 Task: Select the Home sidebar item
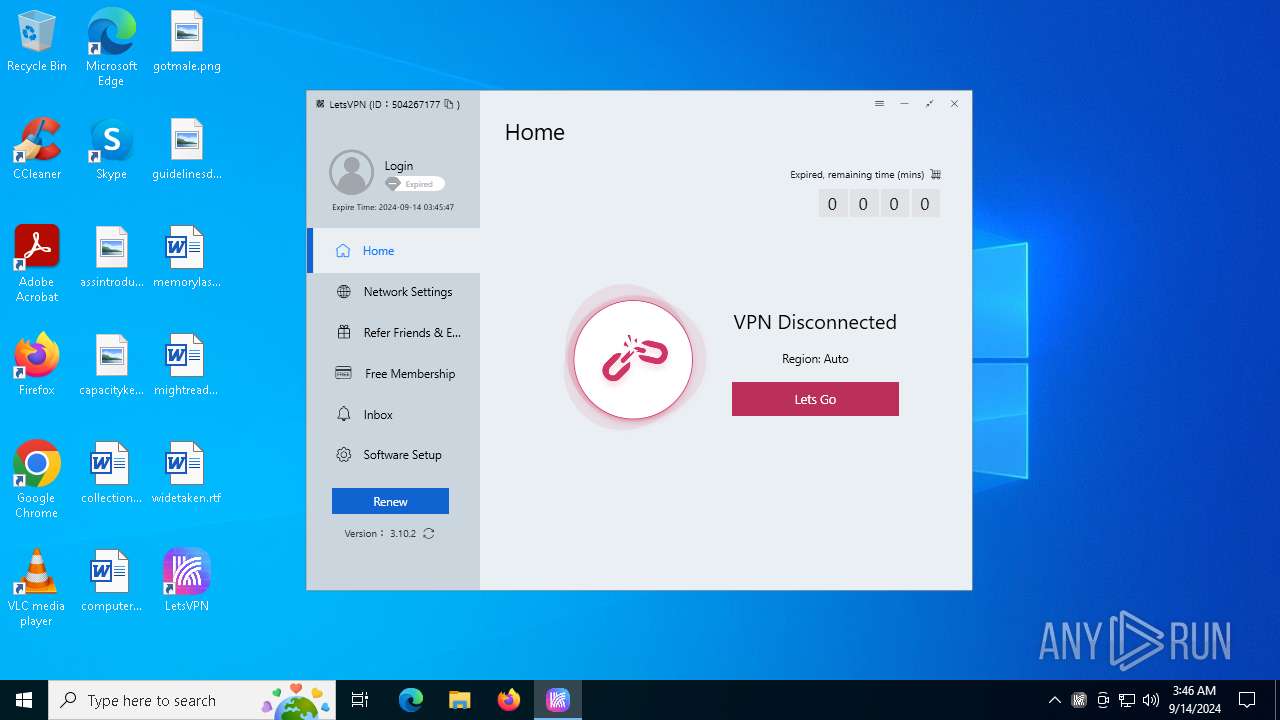pos(394,251)
